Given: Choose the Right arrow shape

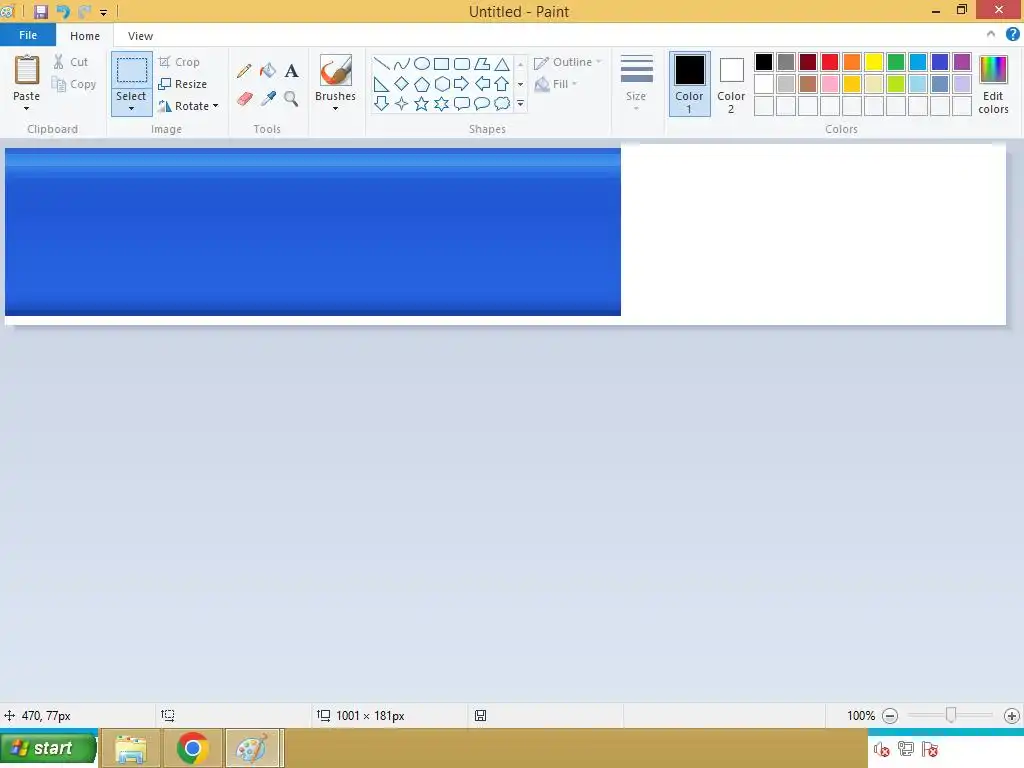Looking at the screenshot, I should pos(461,84).
